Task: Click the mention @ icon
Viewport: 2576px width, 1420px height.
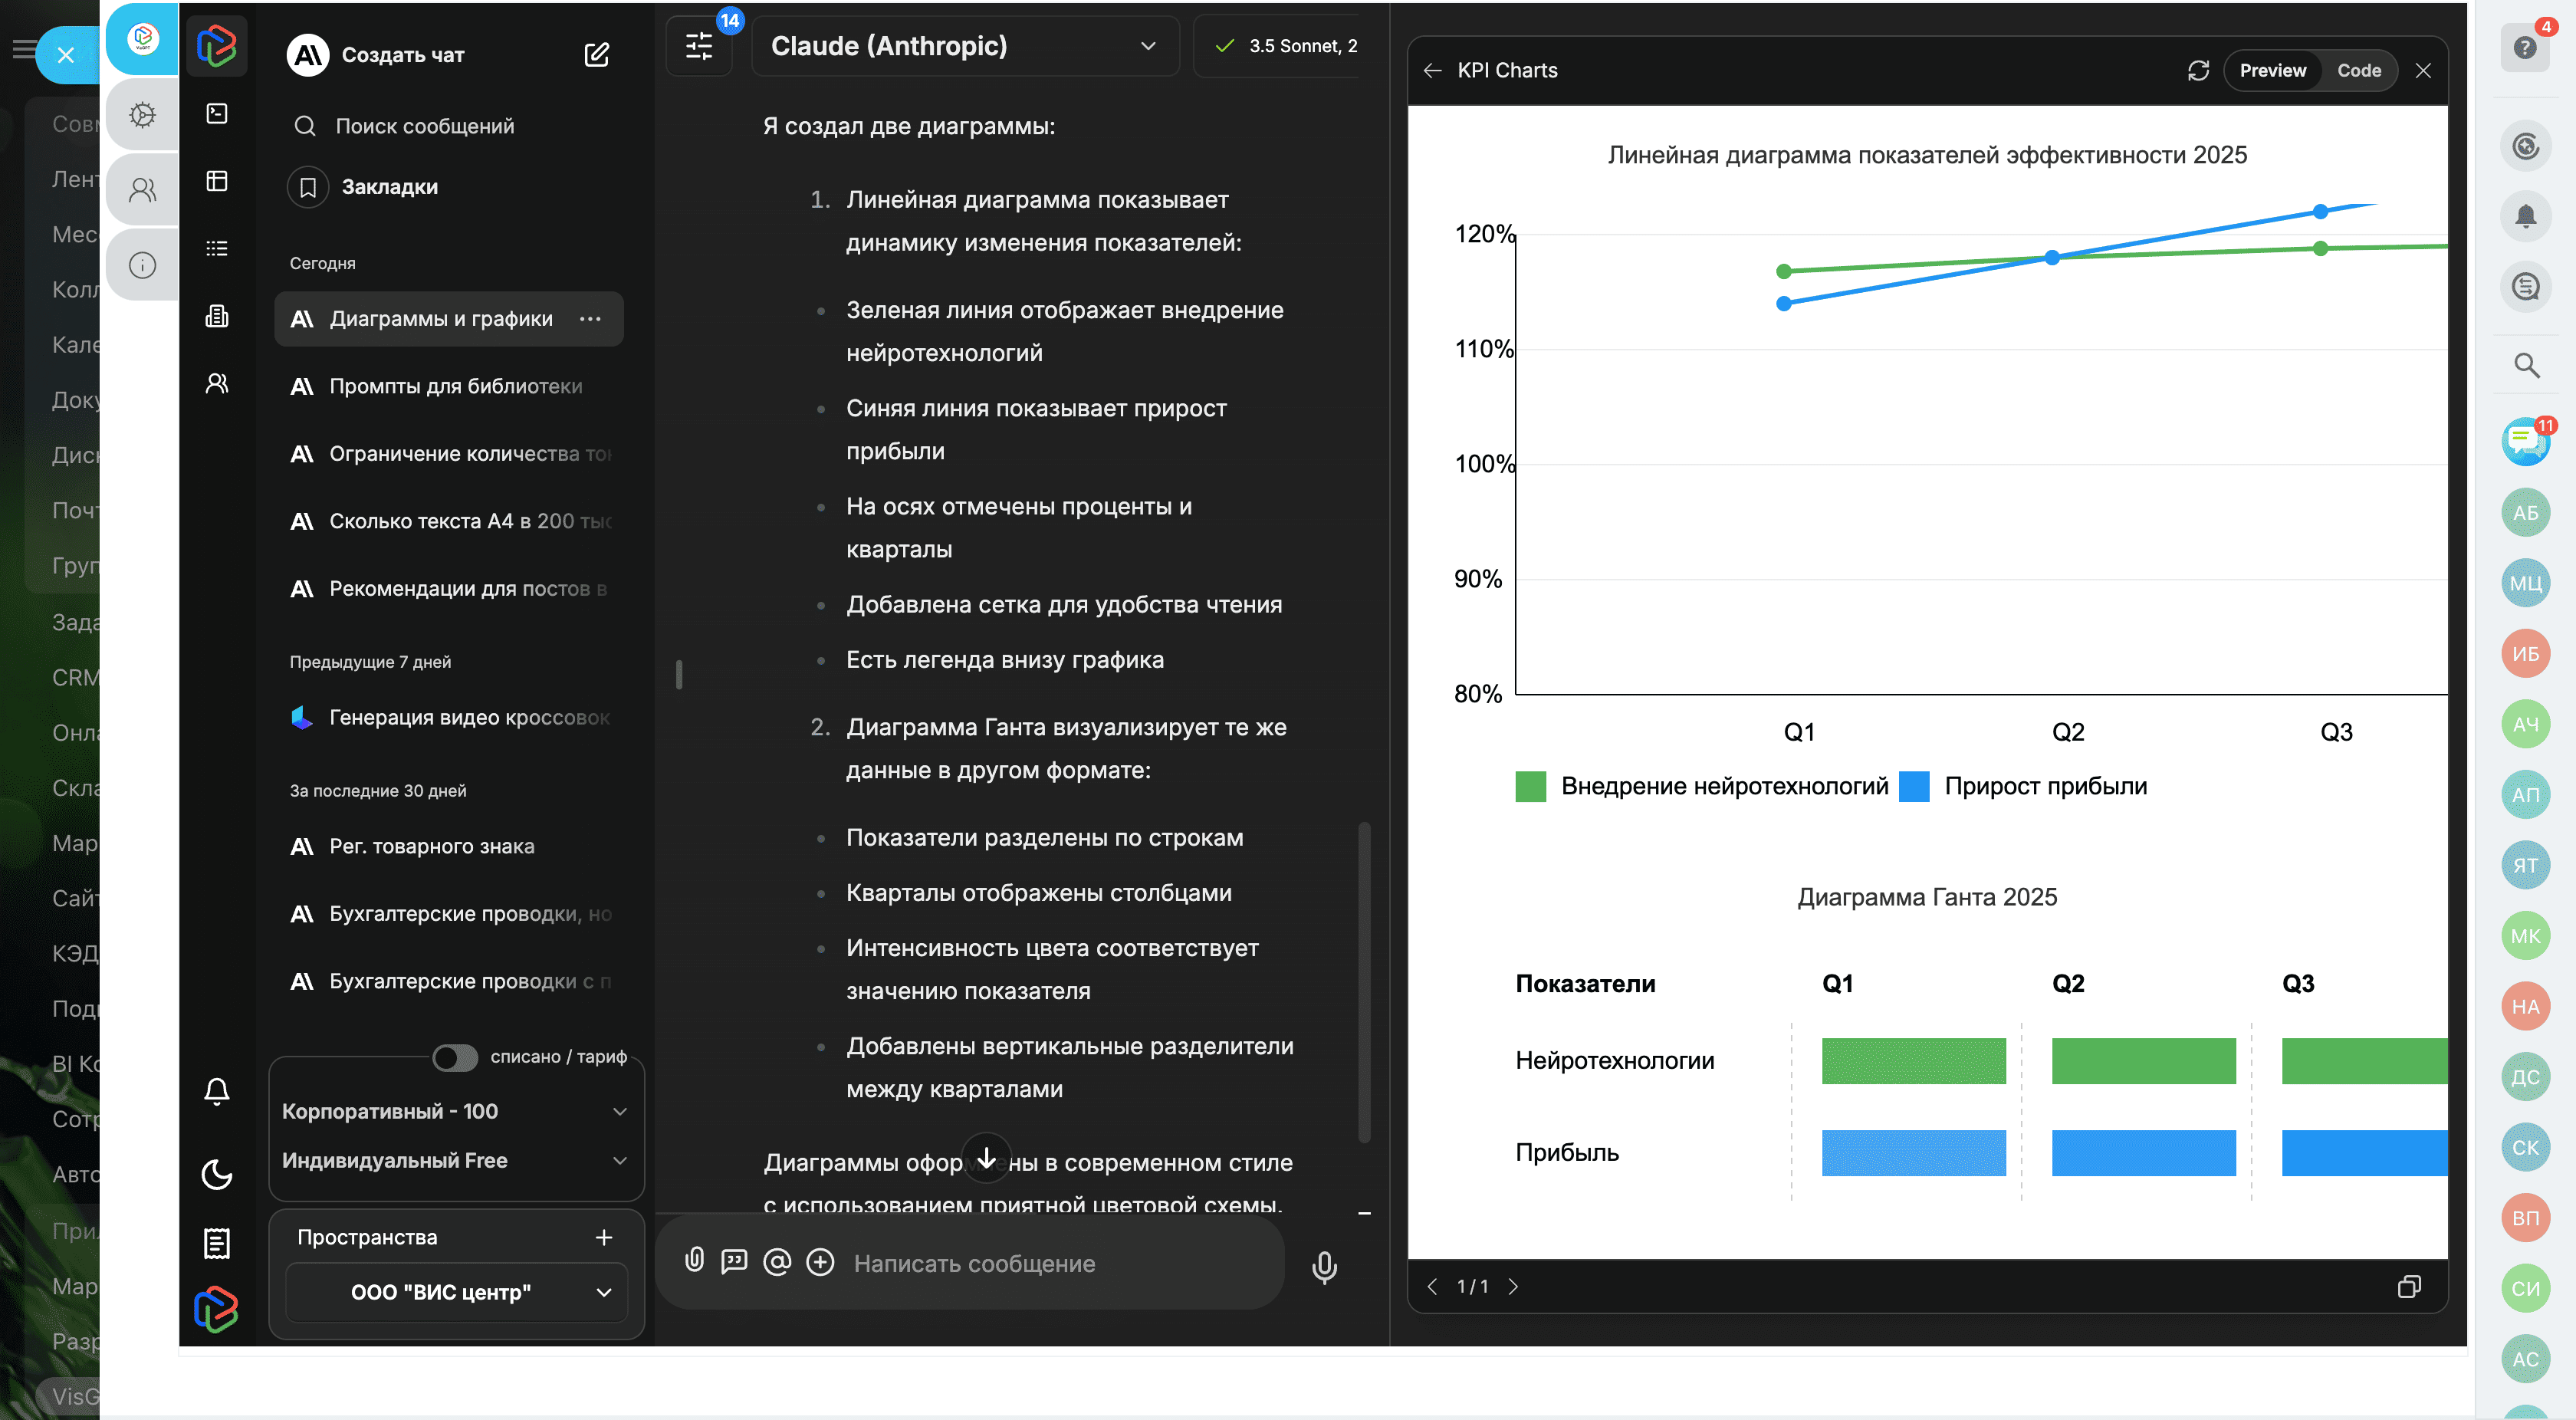Action: click(777, 1262)
